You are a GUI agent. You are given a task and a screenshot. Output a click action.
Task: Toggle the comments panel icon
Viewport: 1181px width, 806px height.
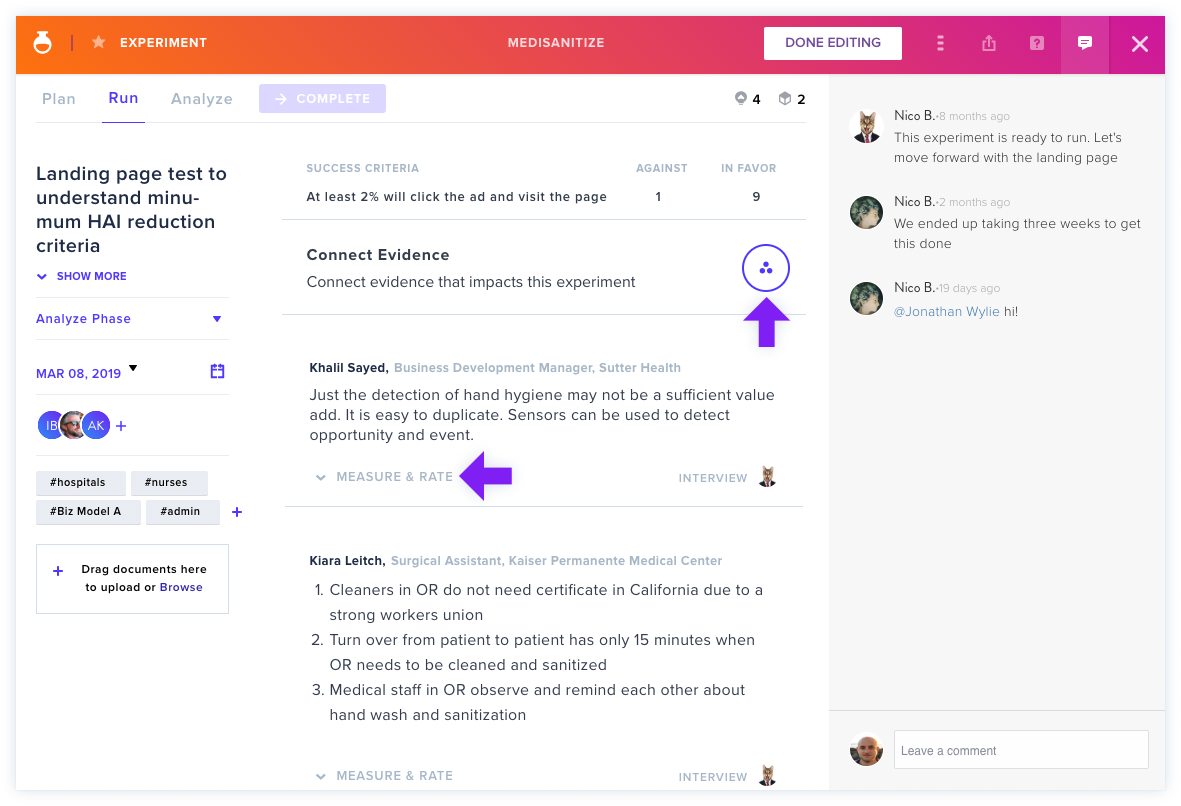pyautogui.click(x=1085, y=43)
